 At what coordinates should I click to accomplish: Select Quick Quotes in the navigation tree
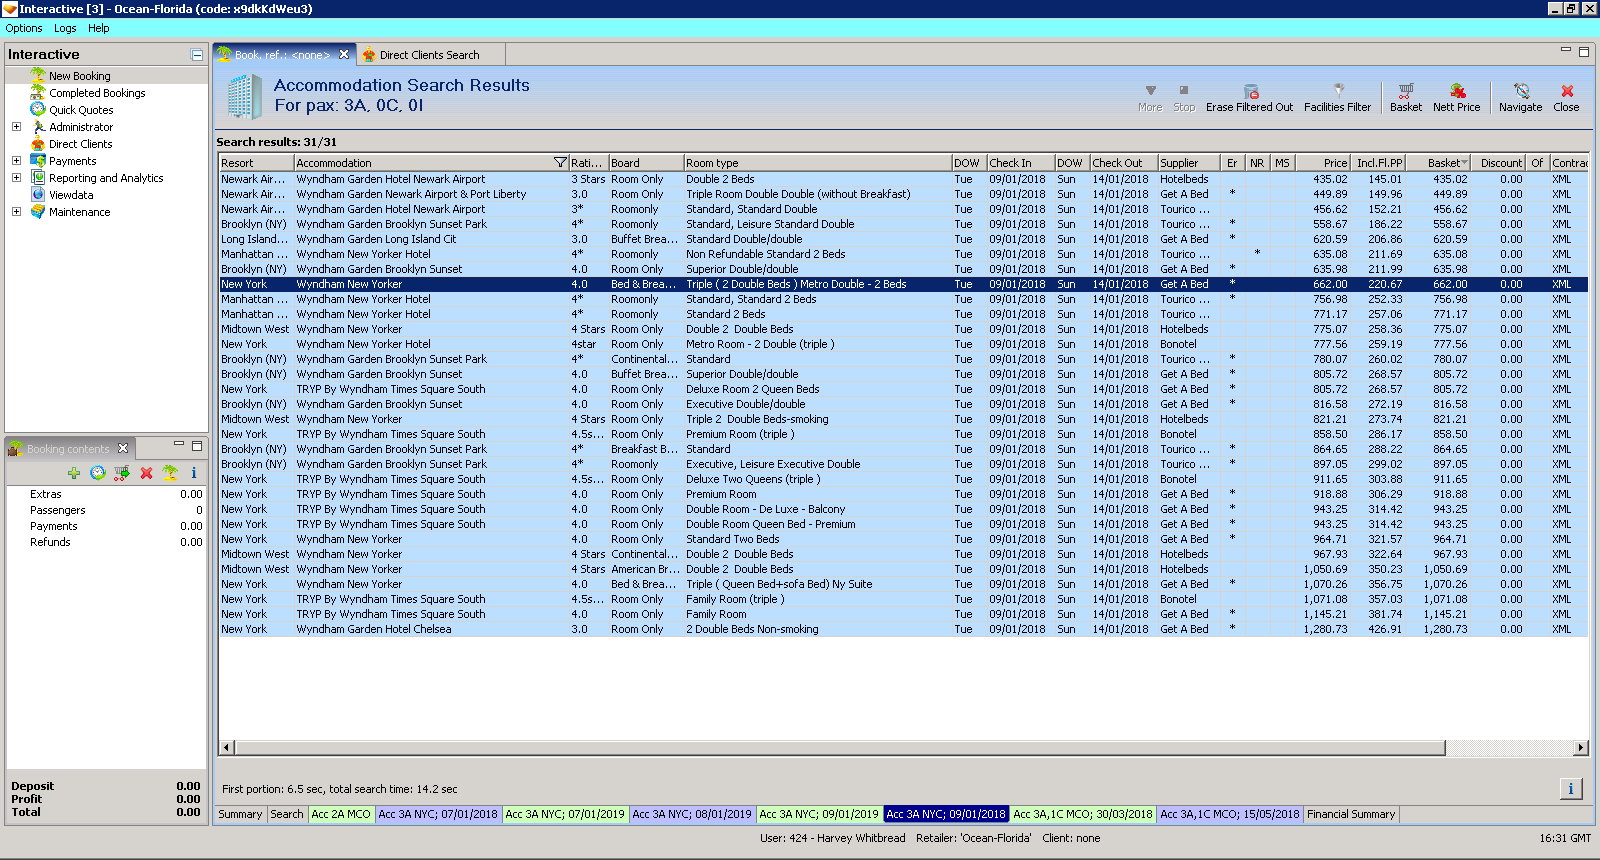81,110
